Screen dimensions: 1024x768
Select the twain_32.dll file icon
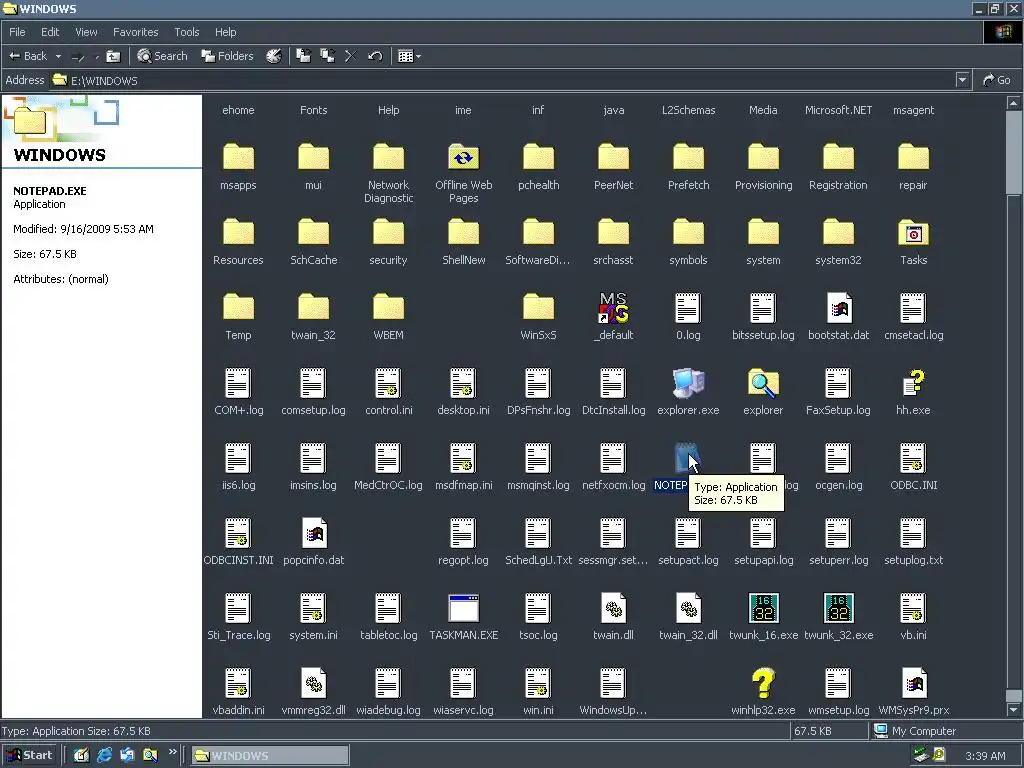(688, 609)
